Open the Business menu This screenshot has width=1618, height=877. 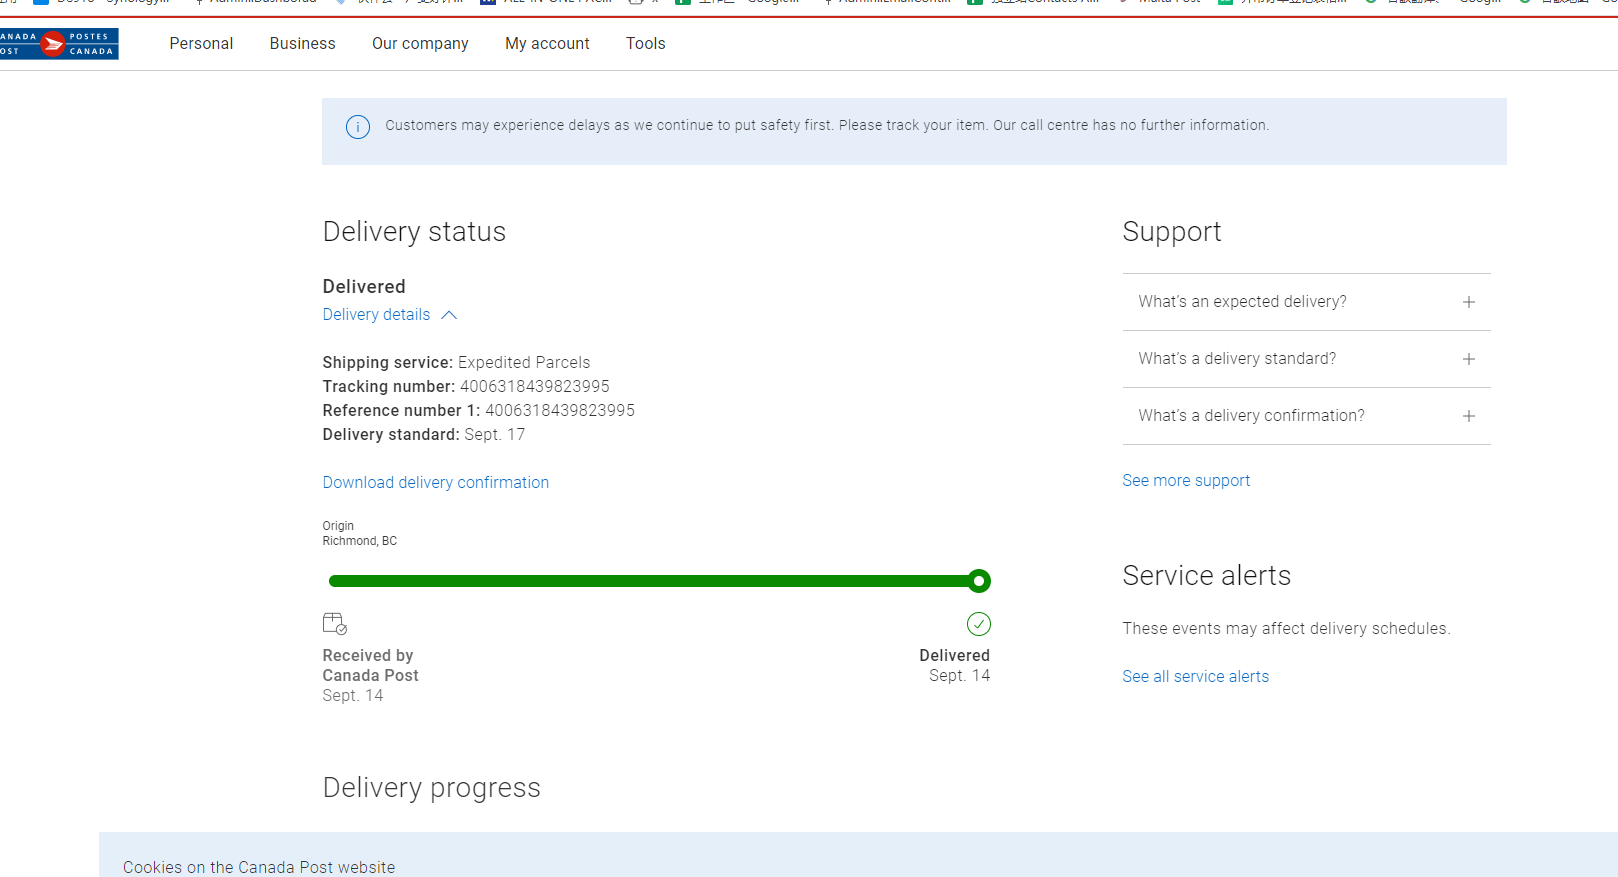[302, 44]
